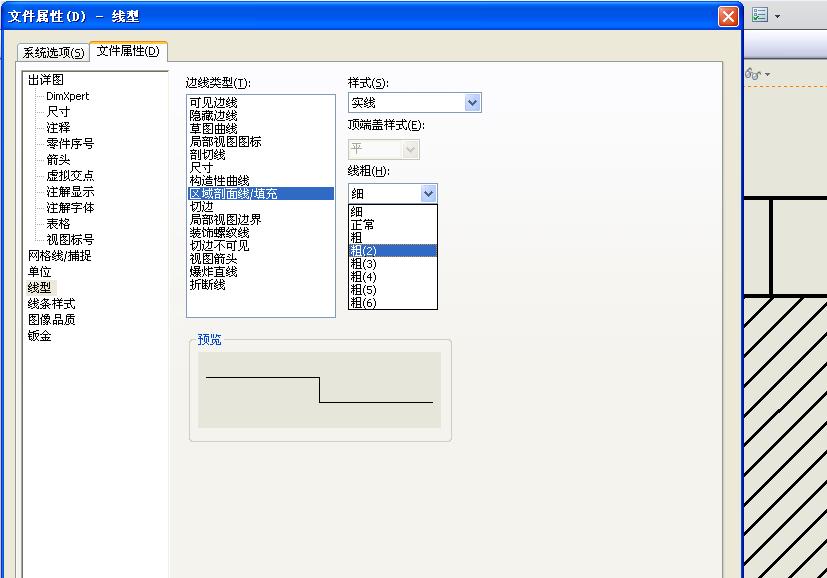Open the 样式 dropdown showing 实线
This screenshot has width=827, height=578.
pos(415,102)
